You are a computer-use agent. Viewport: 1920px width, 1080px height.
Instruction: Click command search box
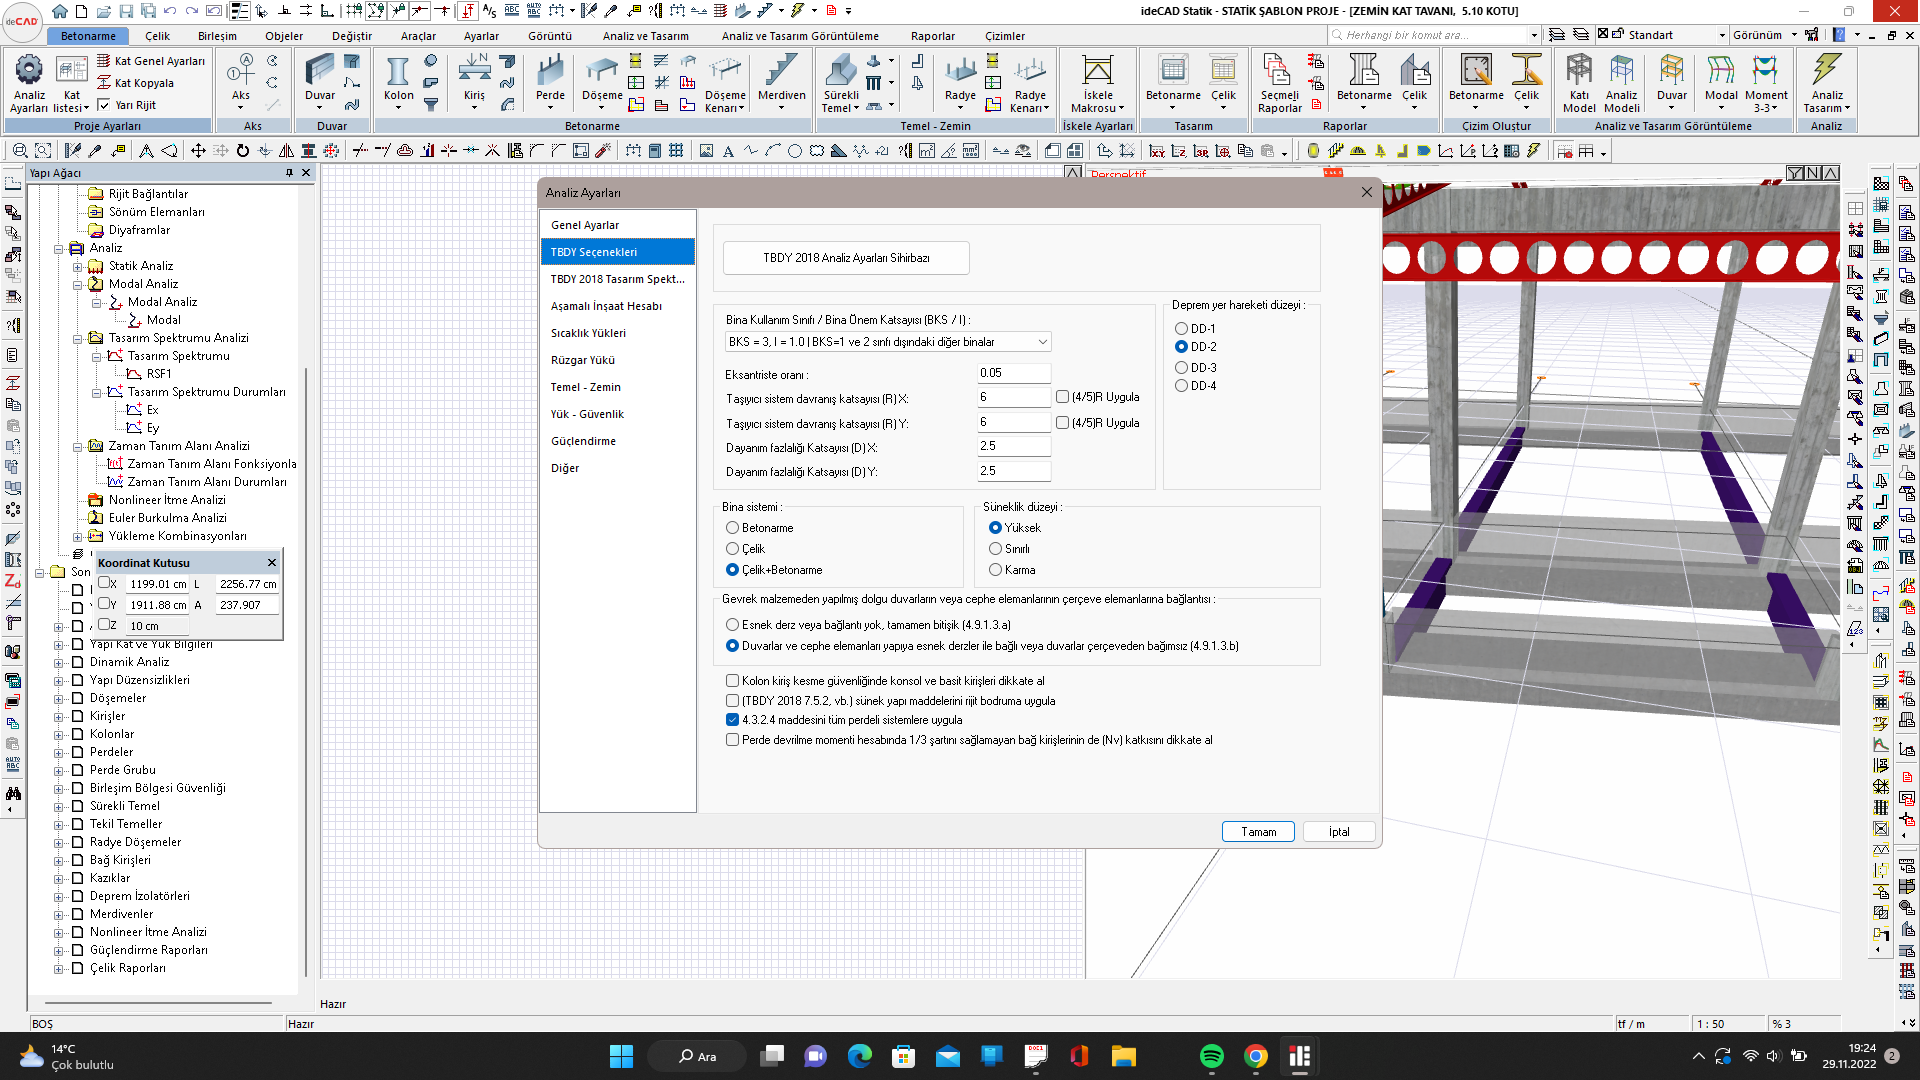(1434, 35)
